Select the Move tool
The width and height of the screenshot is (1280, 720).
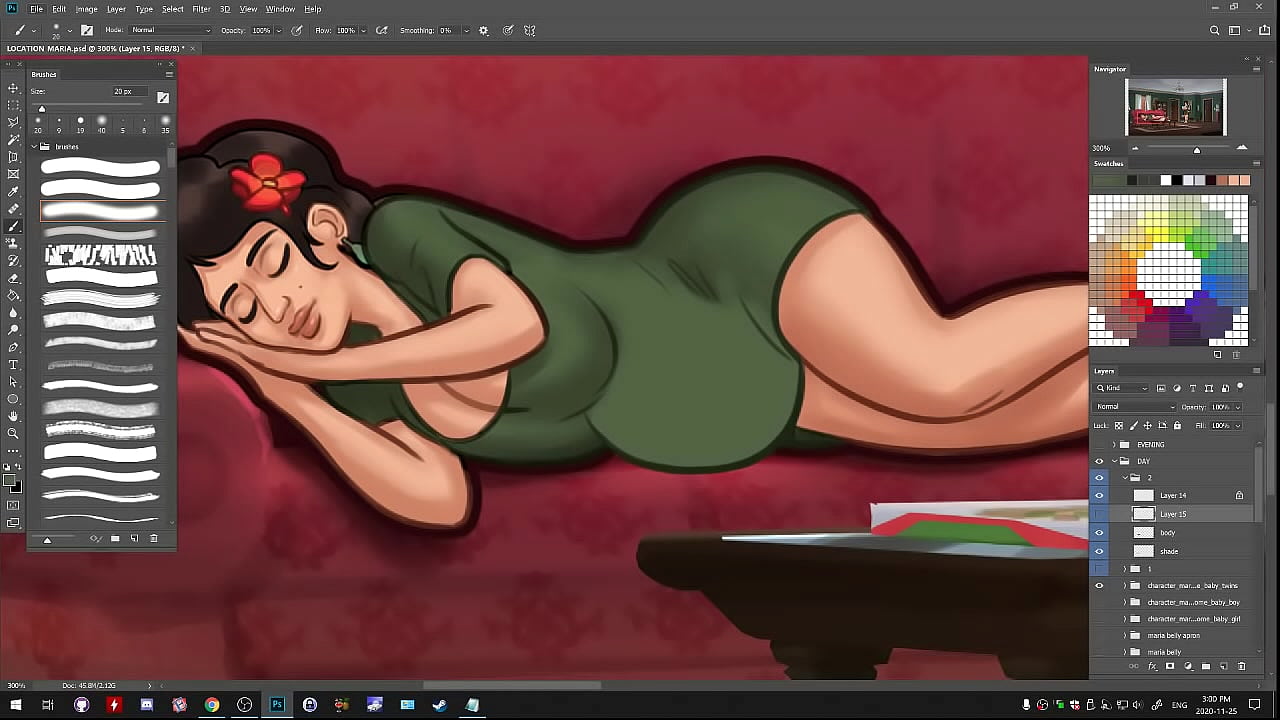(13, 88)
